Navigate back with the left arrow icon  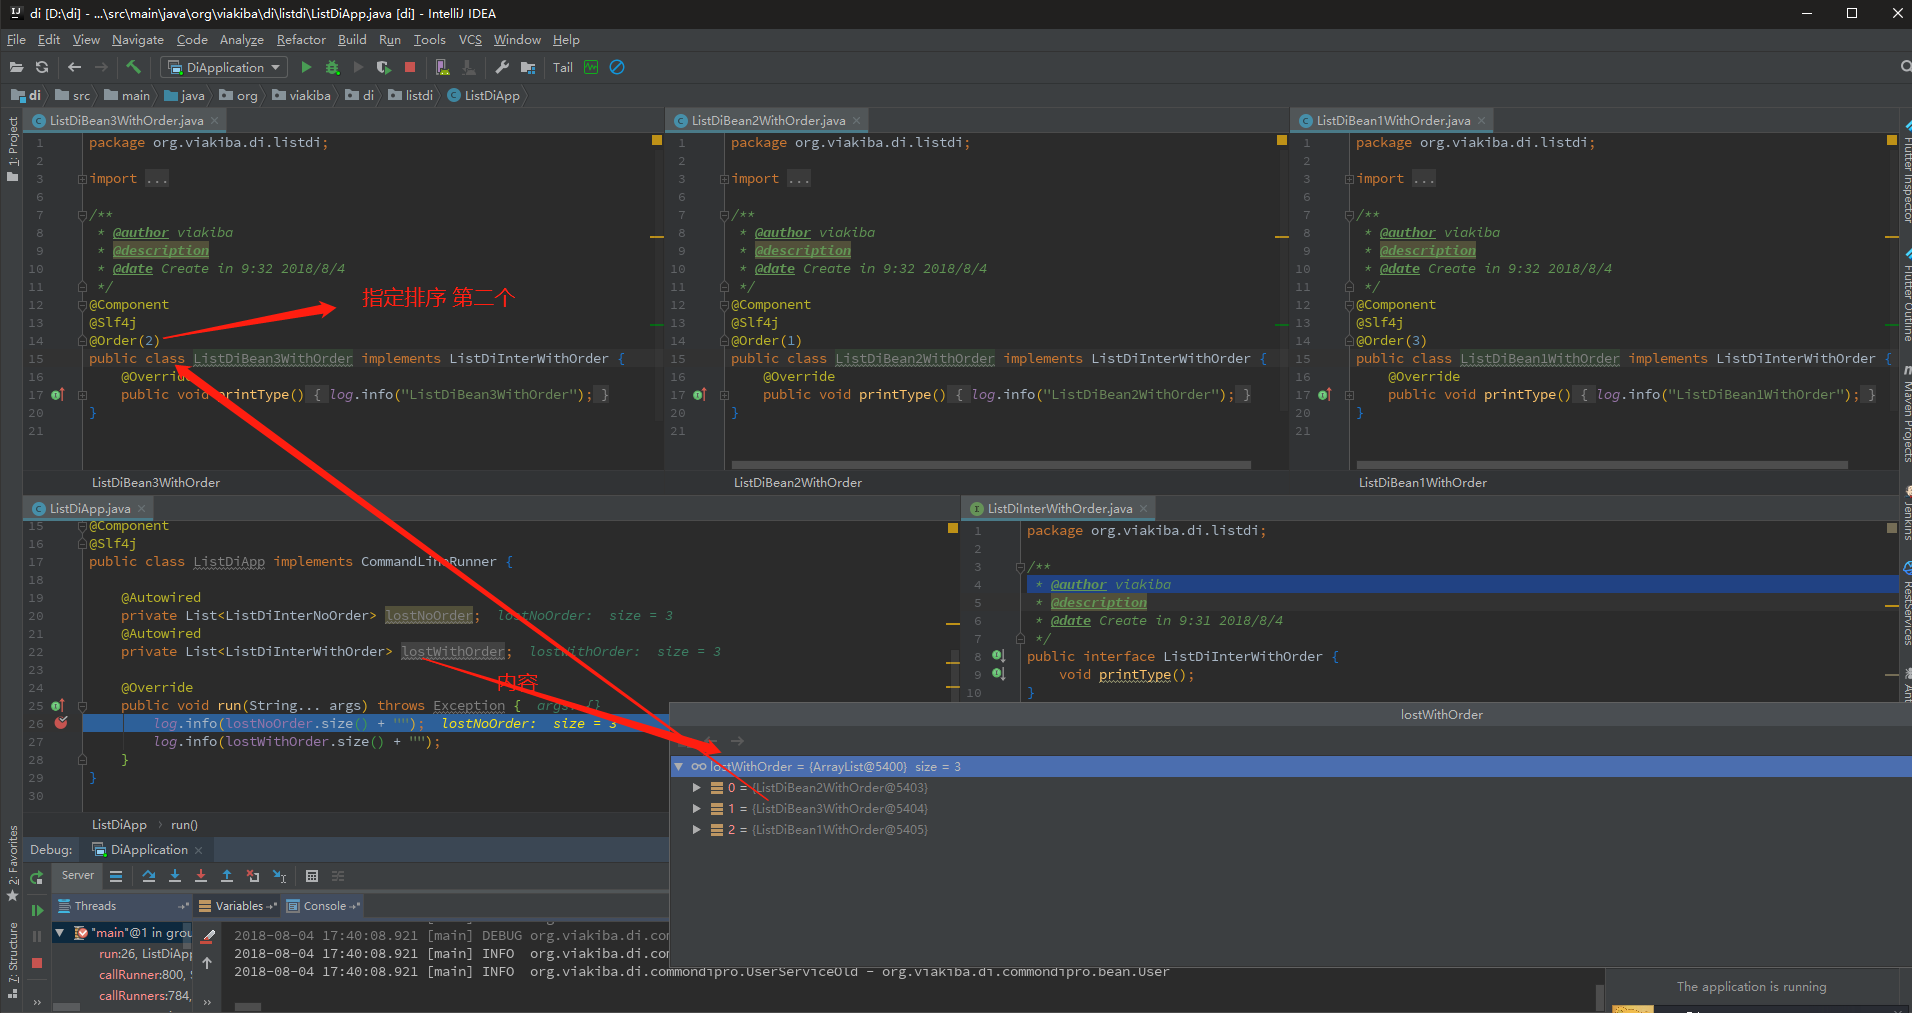[74, 67]
